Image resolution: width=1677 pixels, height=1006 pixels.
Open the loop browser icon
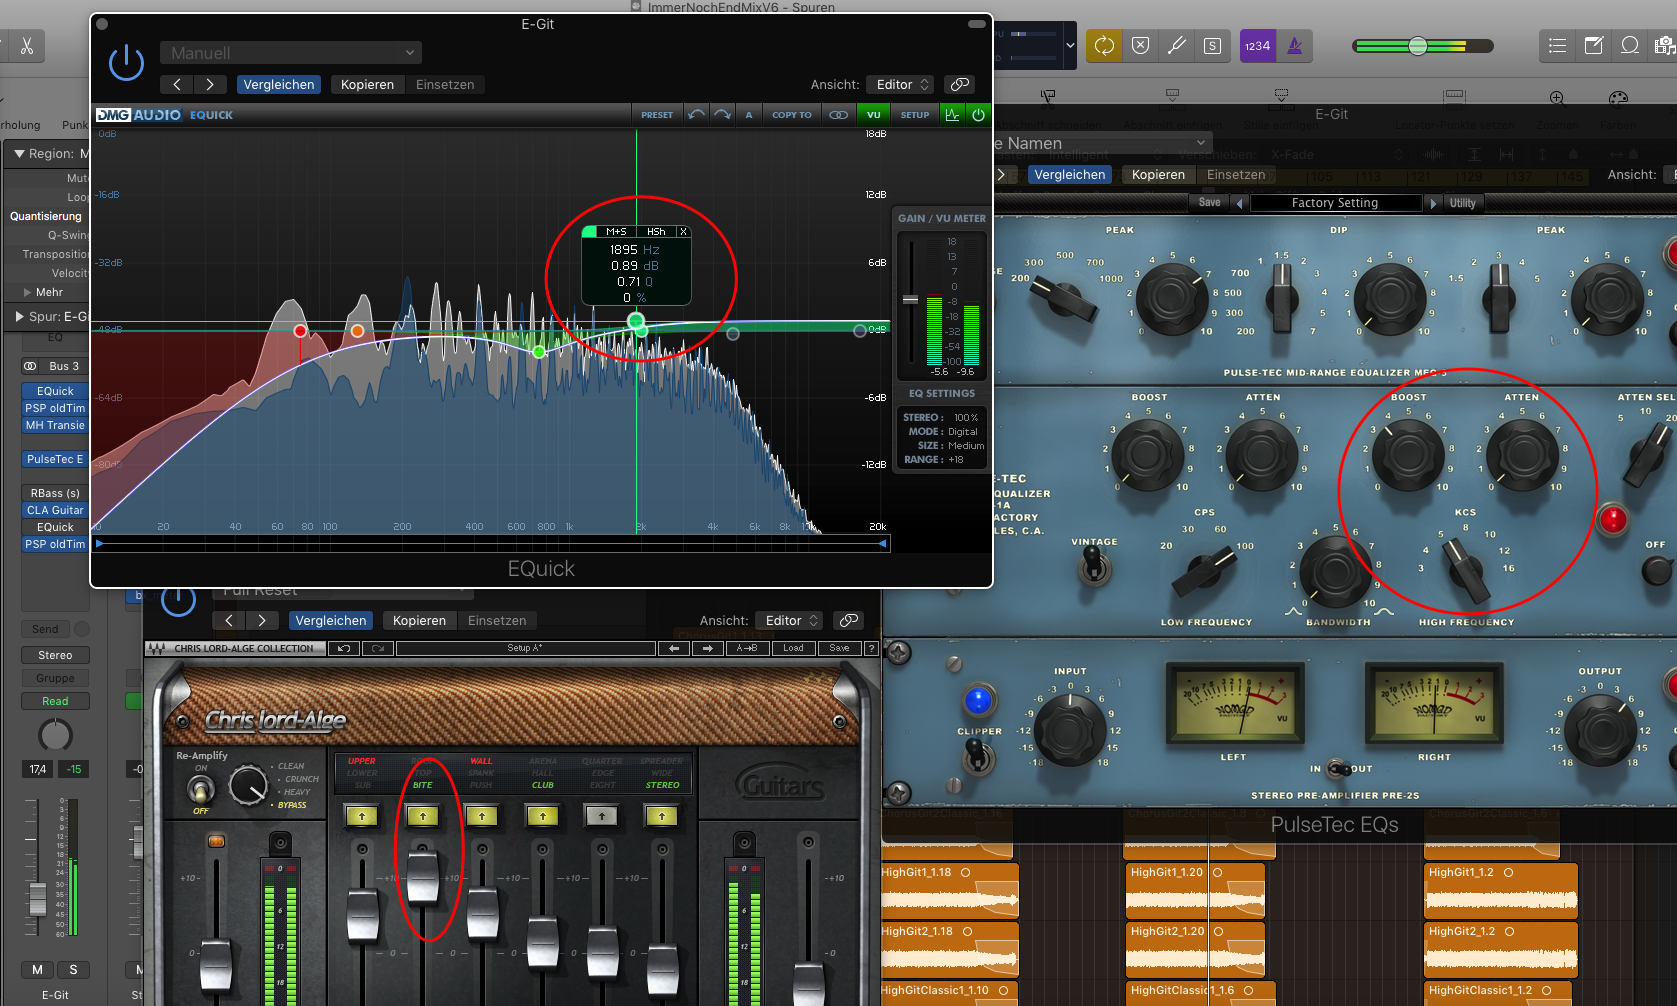1630,45
